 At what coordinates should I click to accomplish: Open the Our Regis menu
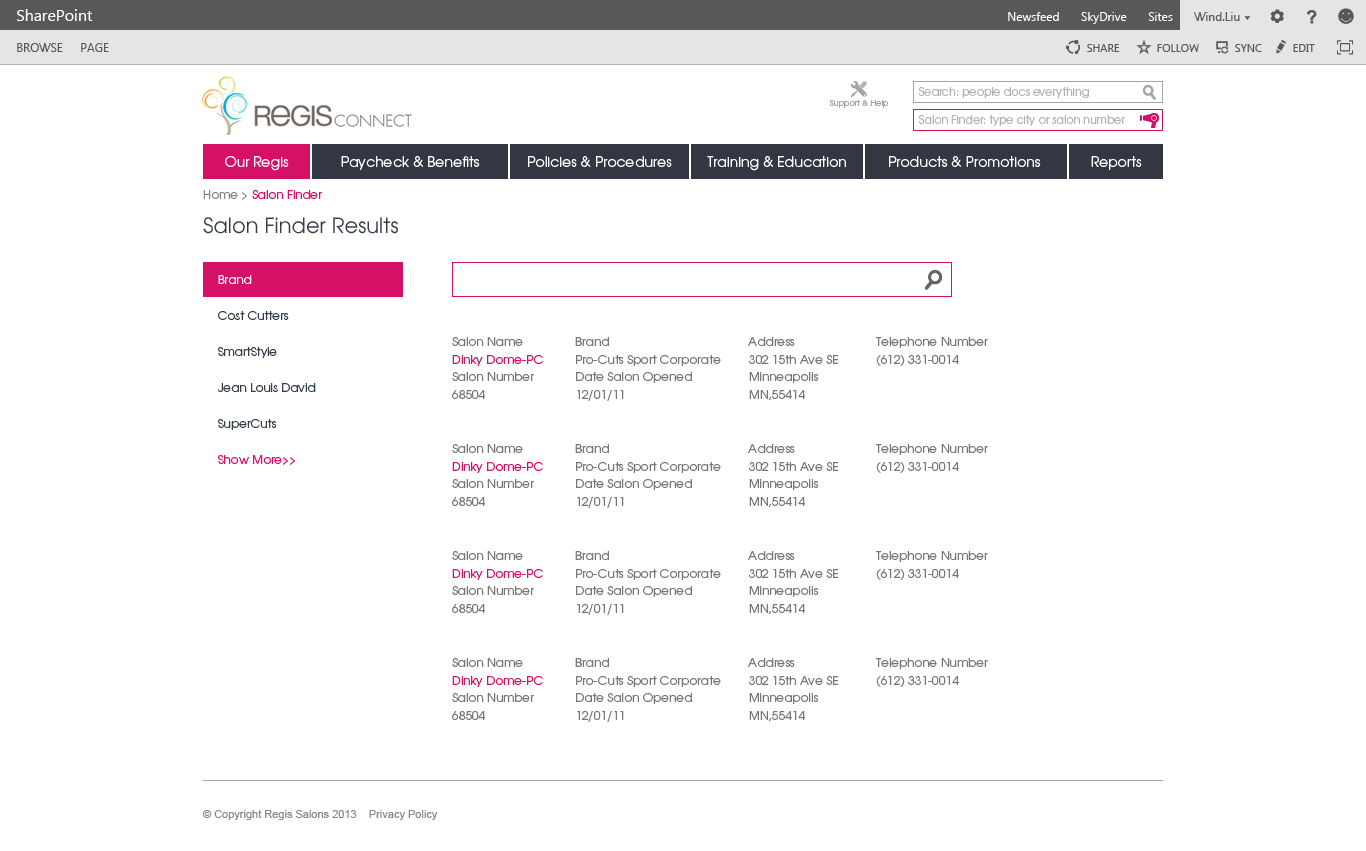256,162
